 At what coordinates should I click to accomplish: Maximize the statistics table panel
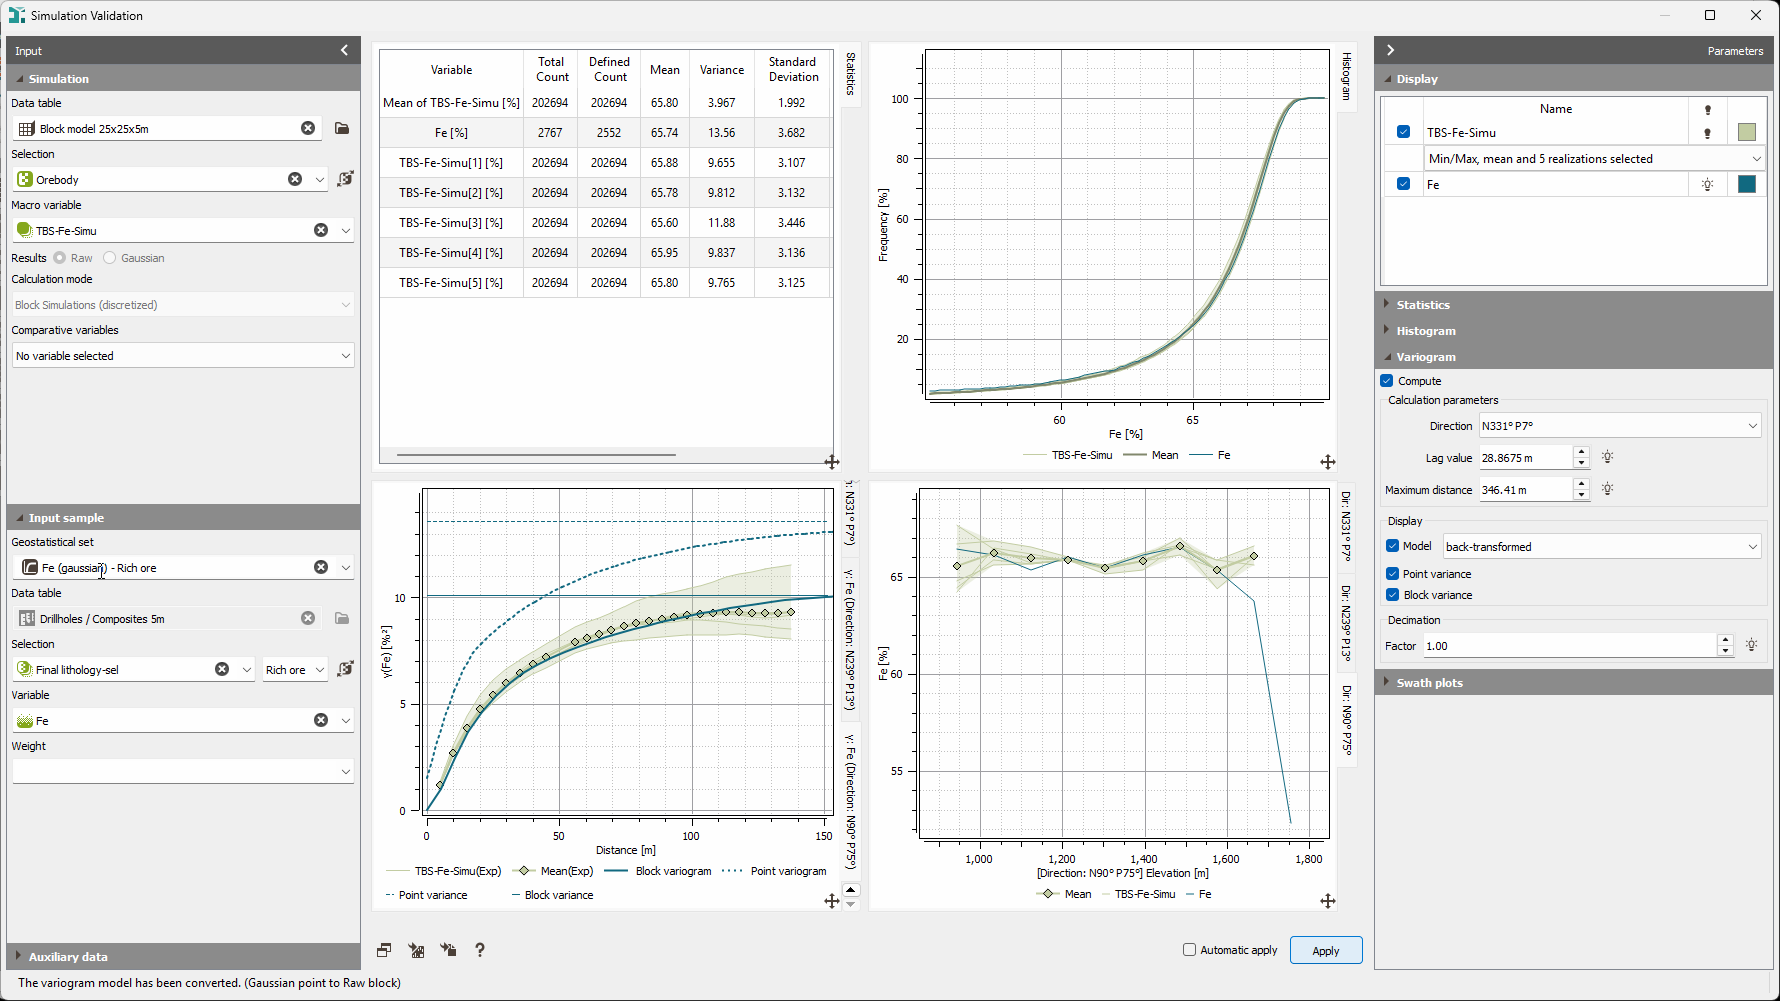831,462
